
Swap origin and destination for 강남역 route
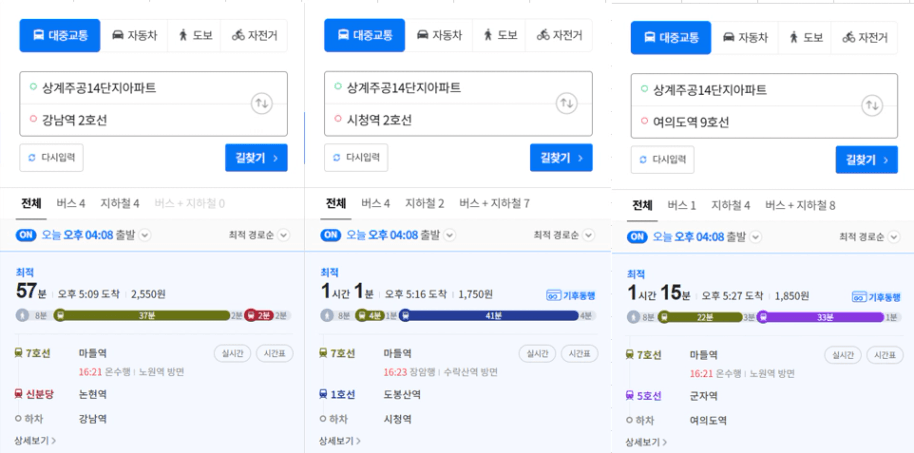261,104
